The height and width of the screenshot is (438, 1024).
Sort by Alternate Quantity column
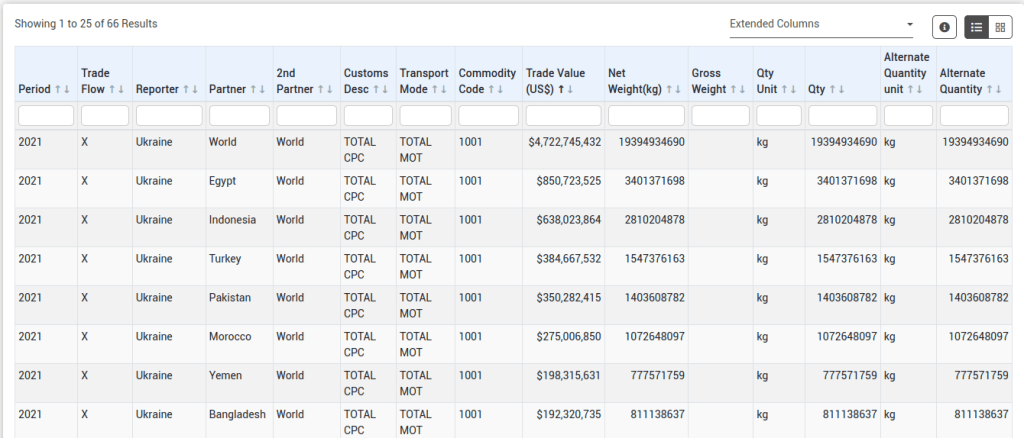tap(994, 90)
